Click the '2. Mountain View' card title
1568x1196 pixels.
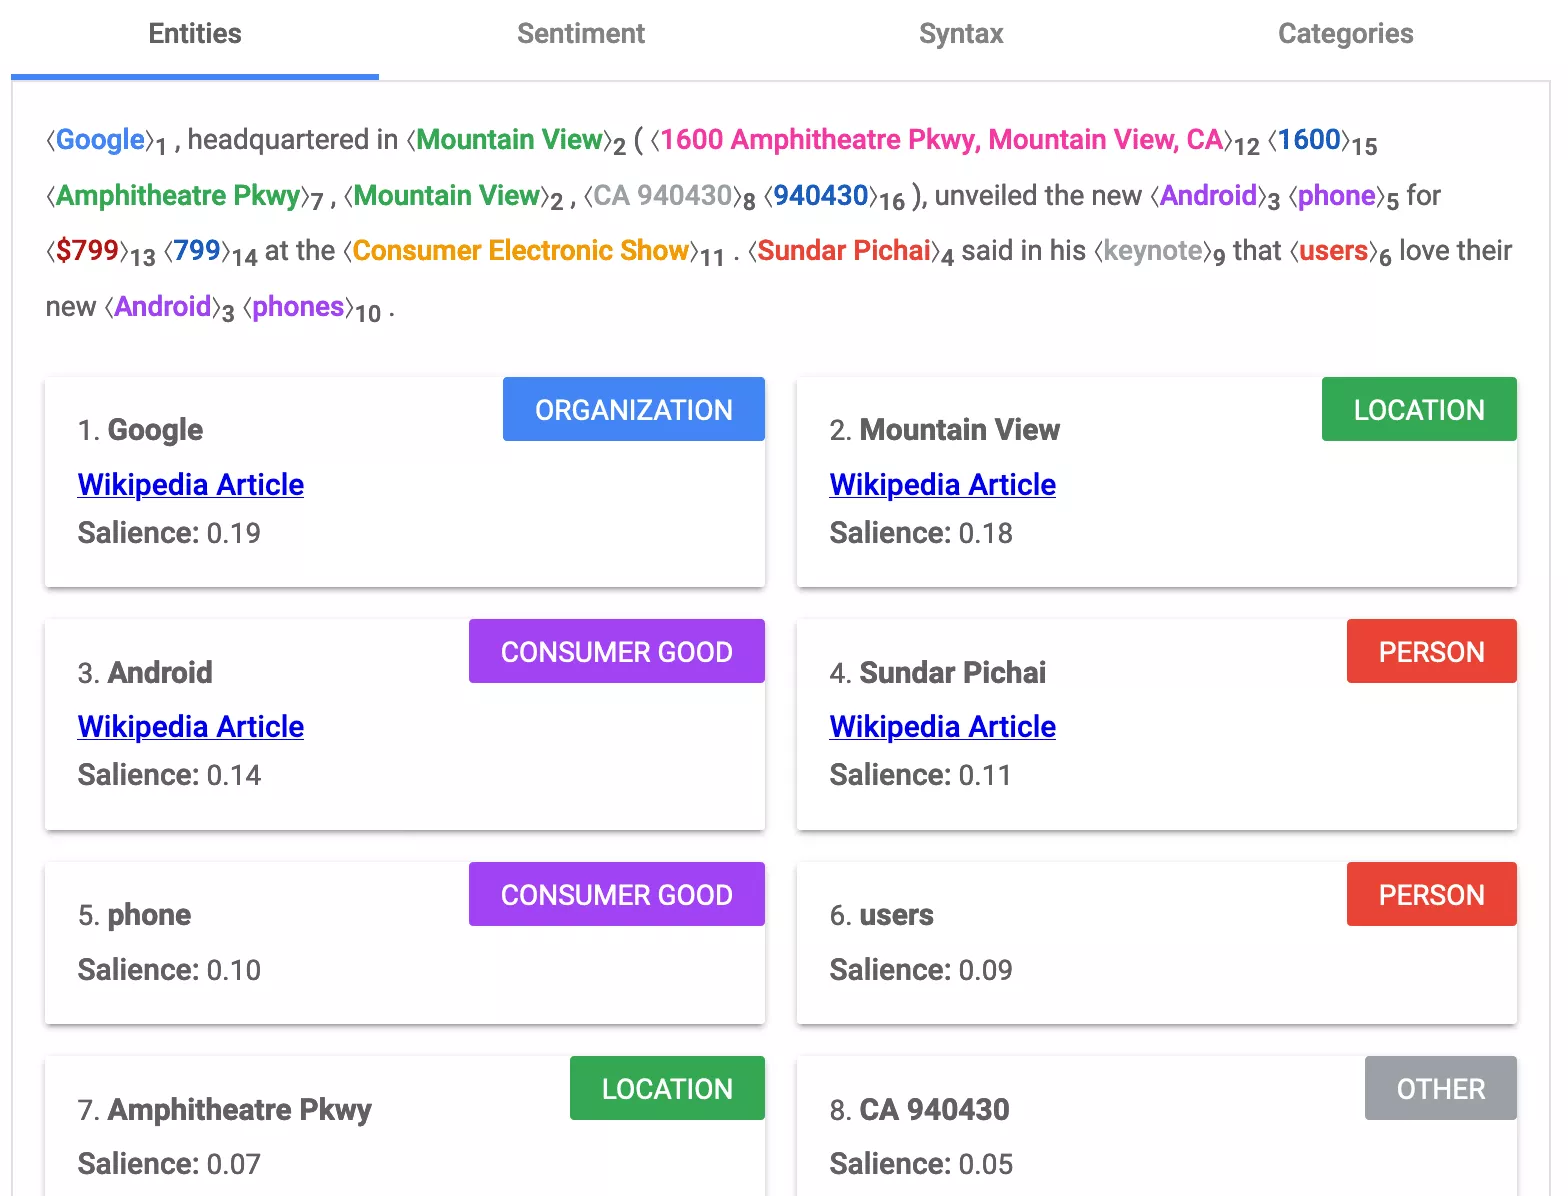tap(945, 430)
